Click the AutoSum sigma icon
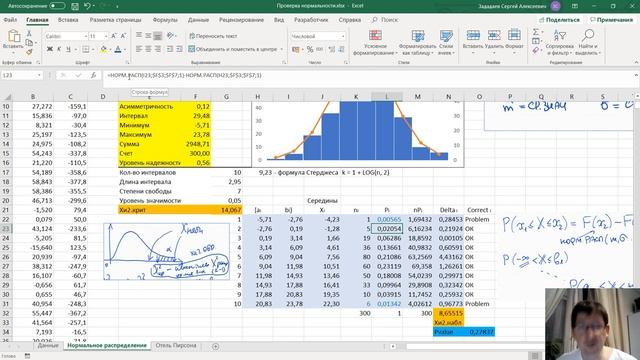The height and width of the screenshot is (360, 640). pyautogui.click(x=536, y=32)
